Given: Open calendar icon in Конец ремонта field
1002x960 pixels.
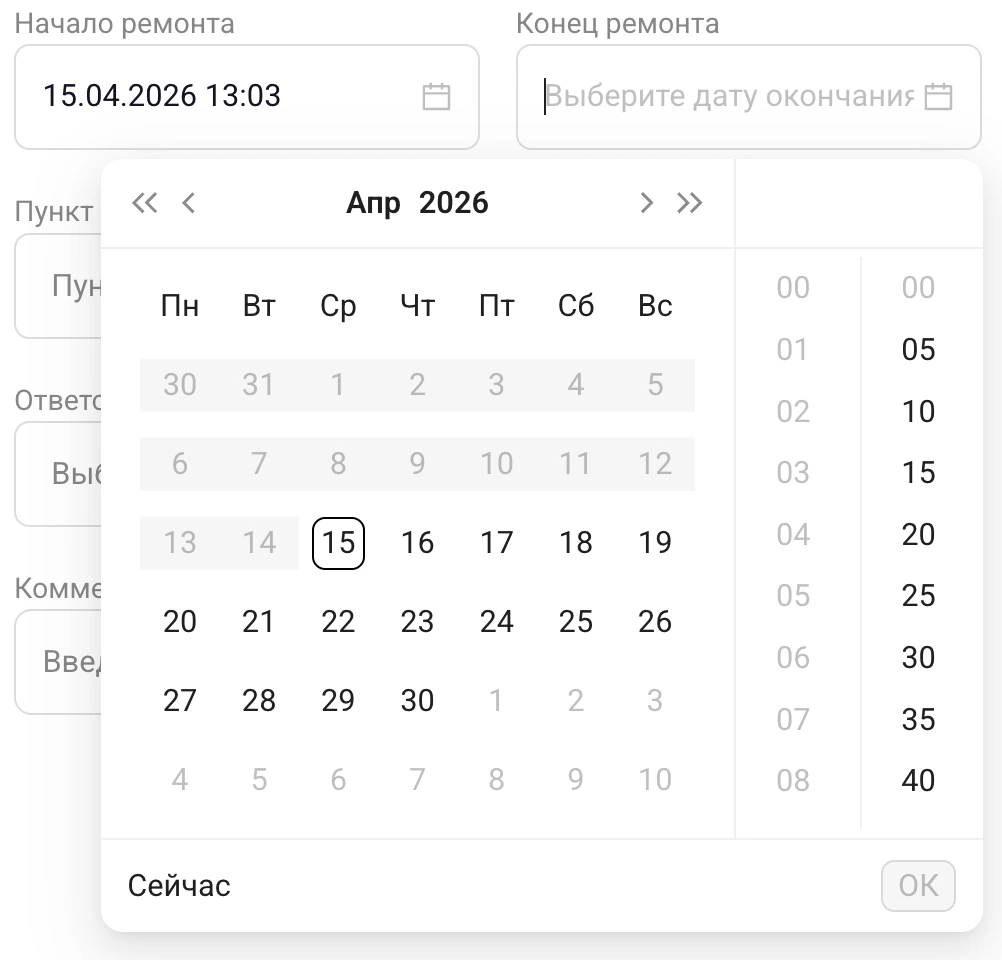Looking at the screenshot, I should click(938, 96).
